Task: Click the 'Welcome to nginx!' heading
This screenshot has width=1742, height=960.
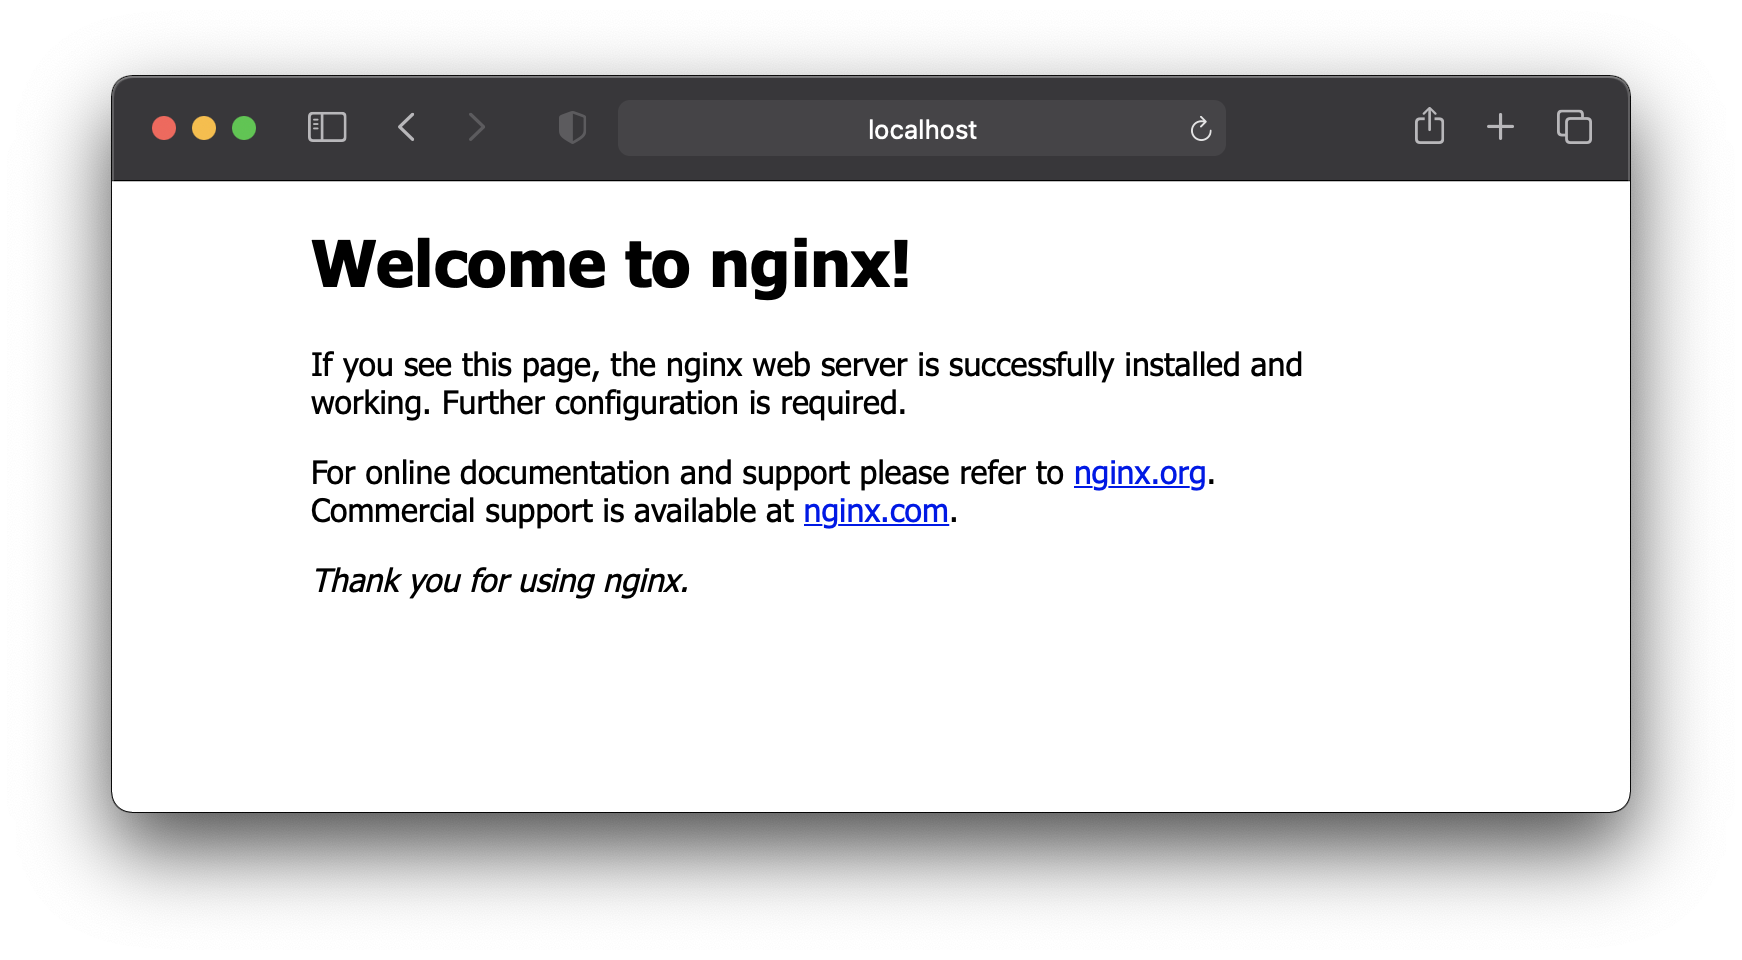Action: tap(611, 265)
